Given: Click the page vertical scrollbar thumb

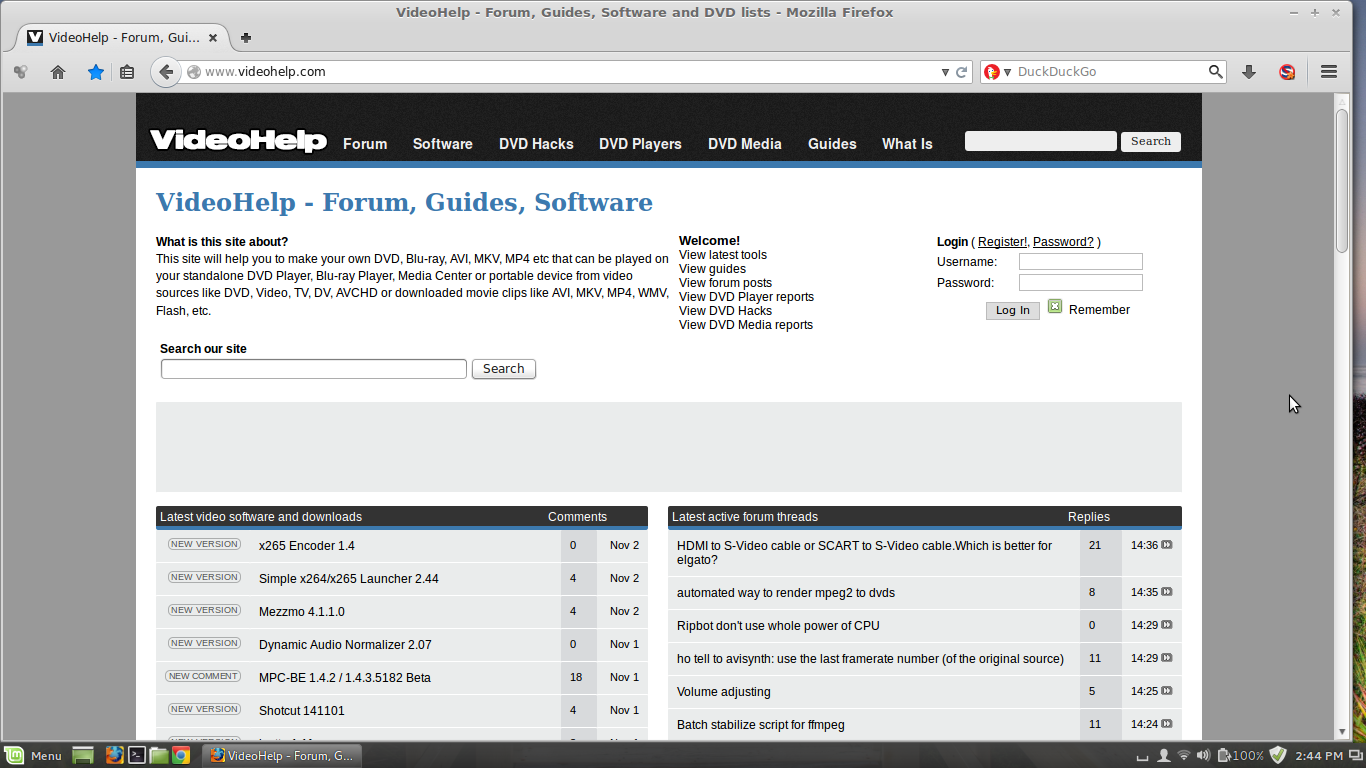Looking at the screenshot, I should coord(1342,180).
